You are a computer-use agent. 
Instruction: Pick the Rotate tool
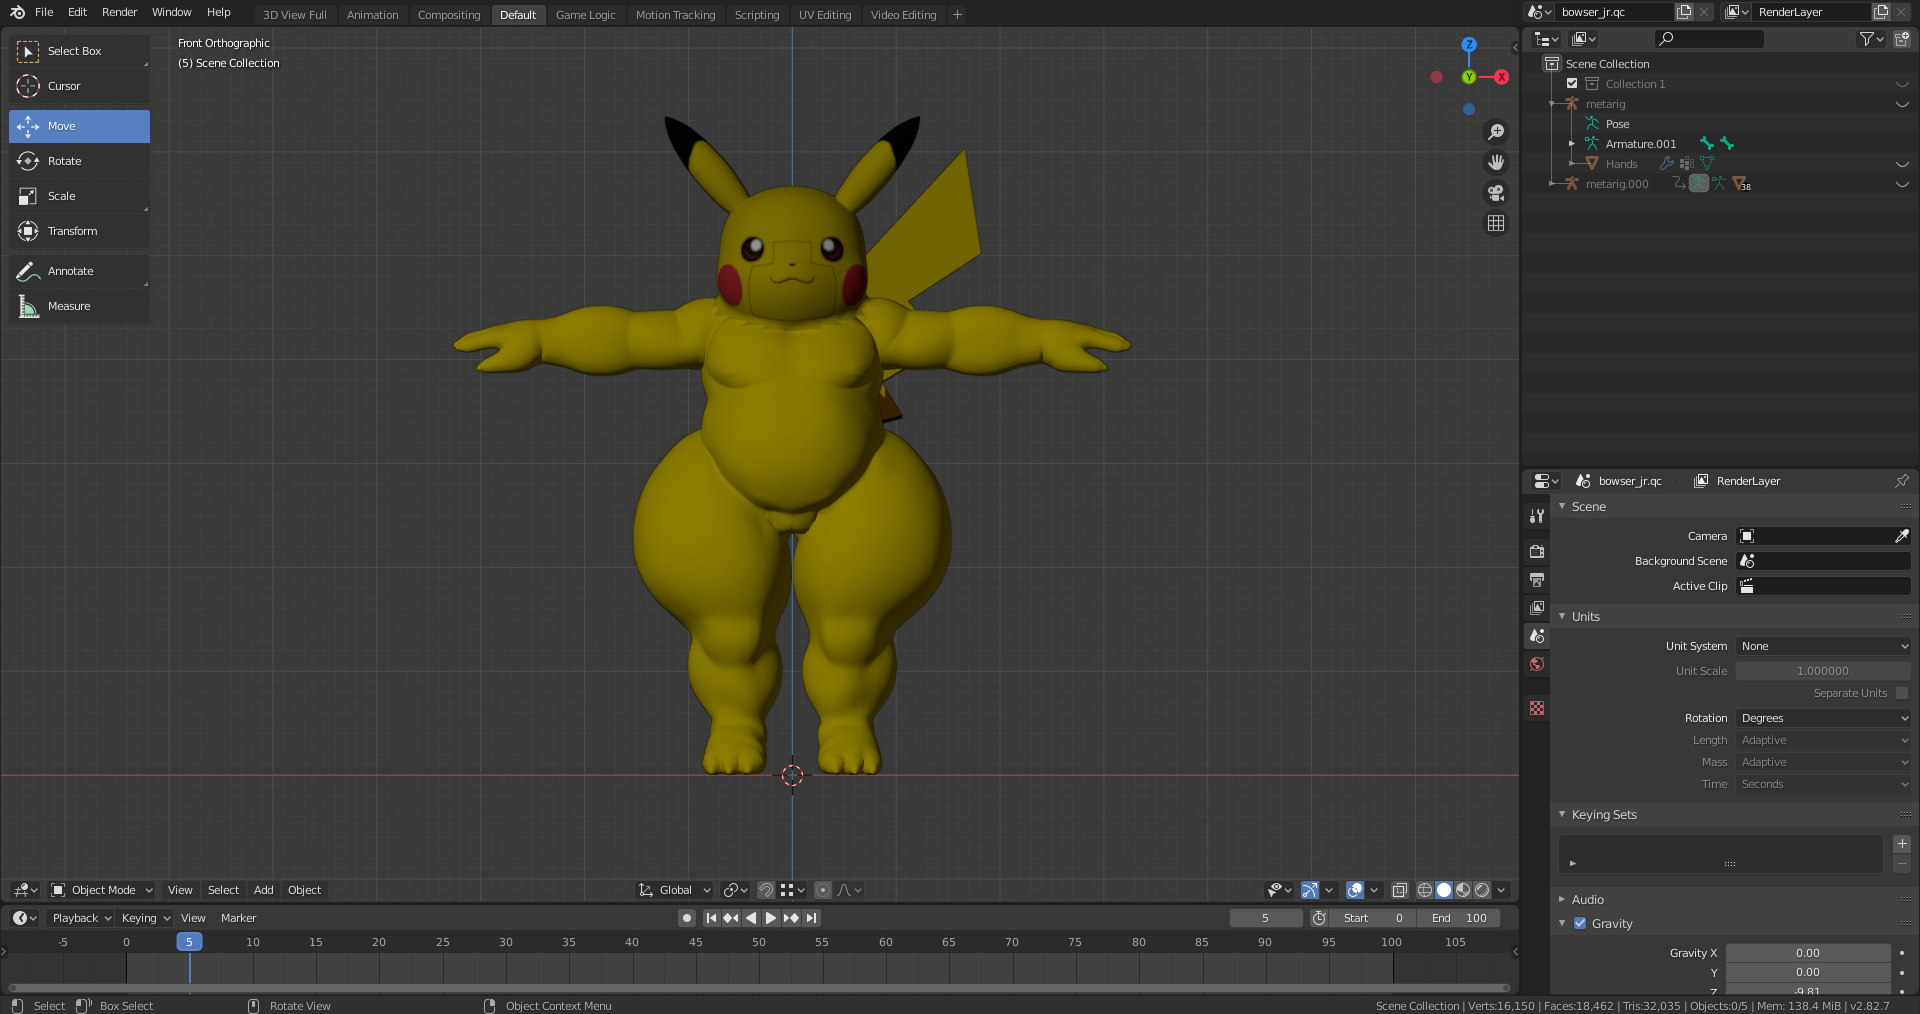click(x=79, y=161)
